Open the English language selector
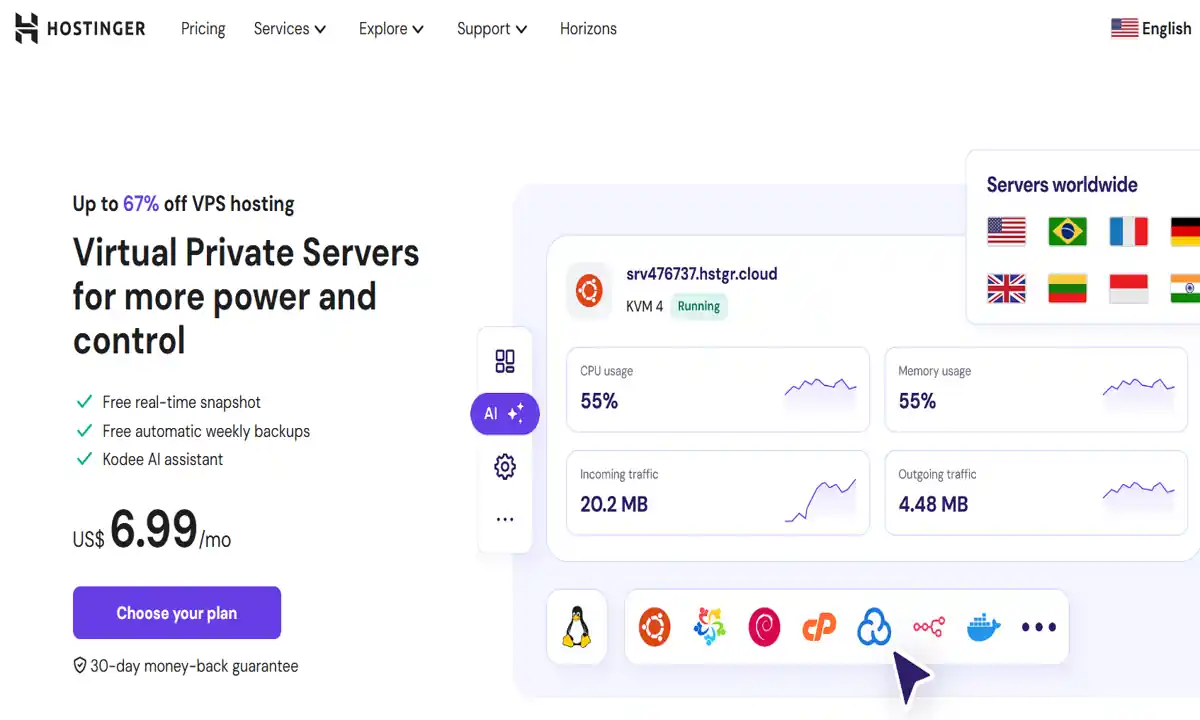The height and width of the screenshot is (720, 1200). point(1151,28)
